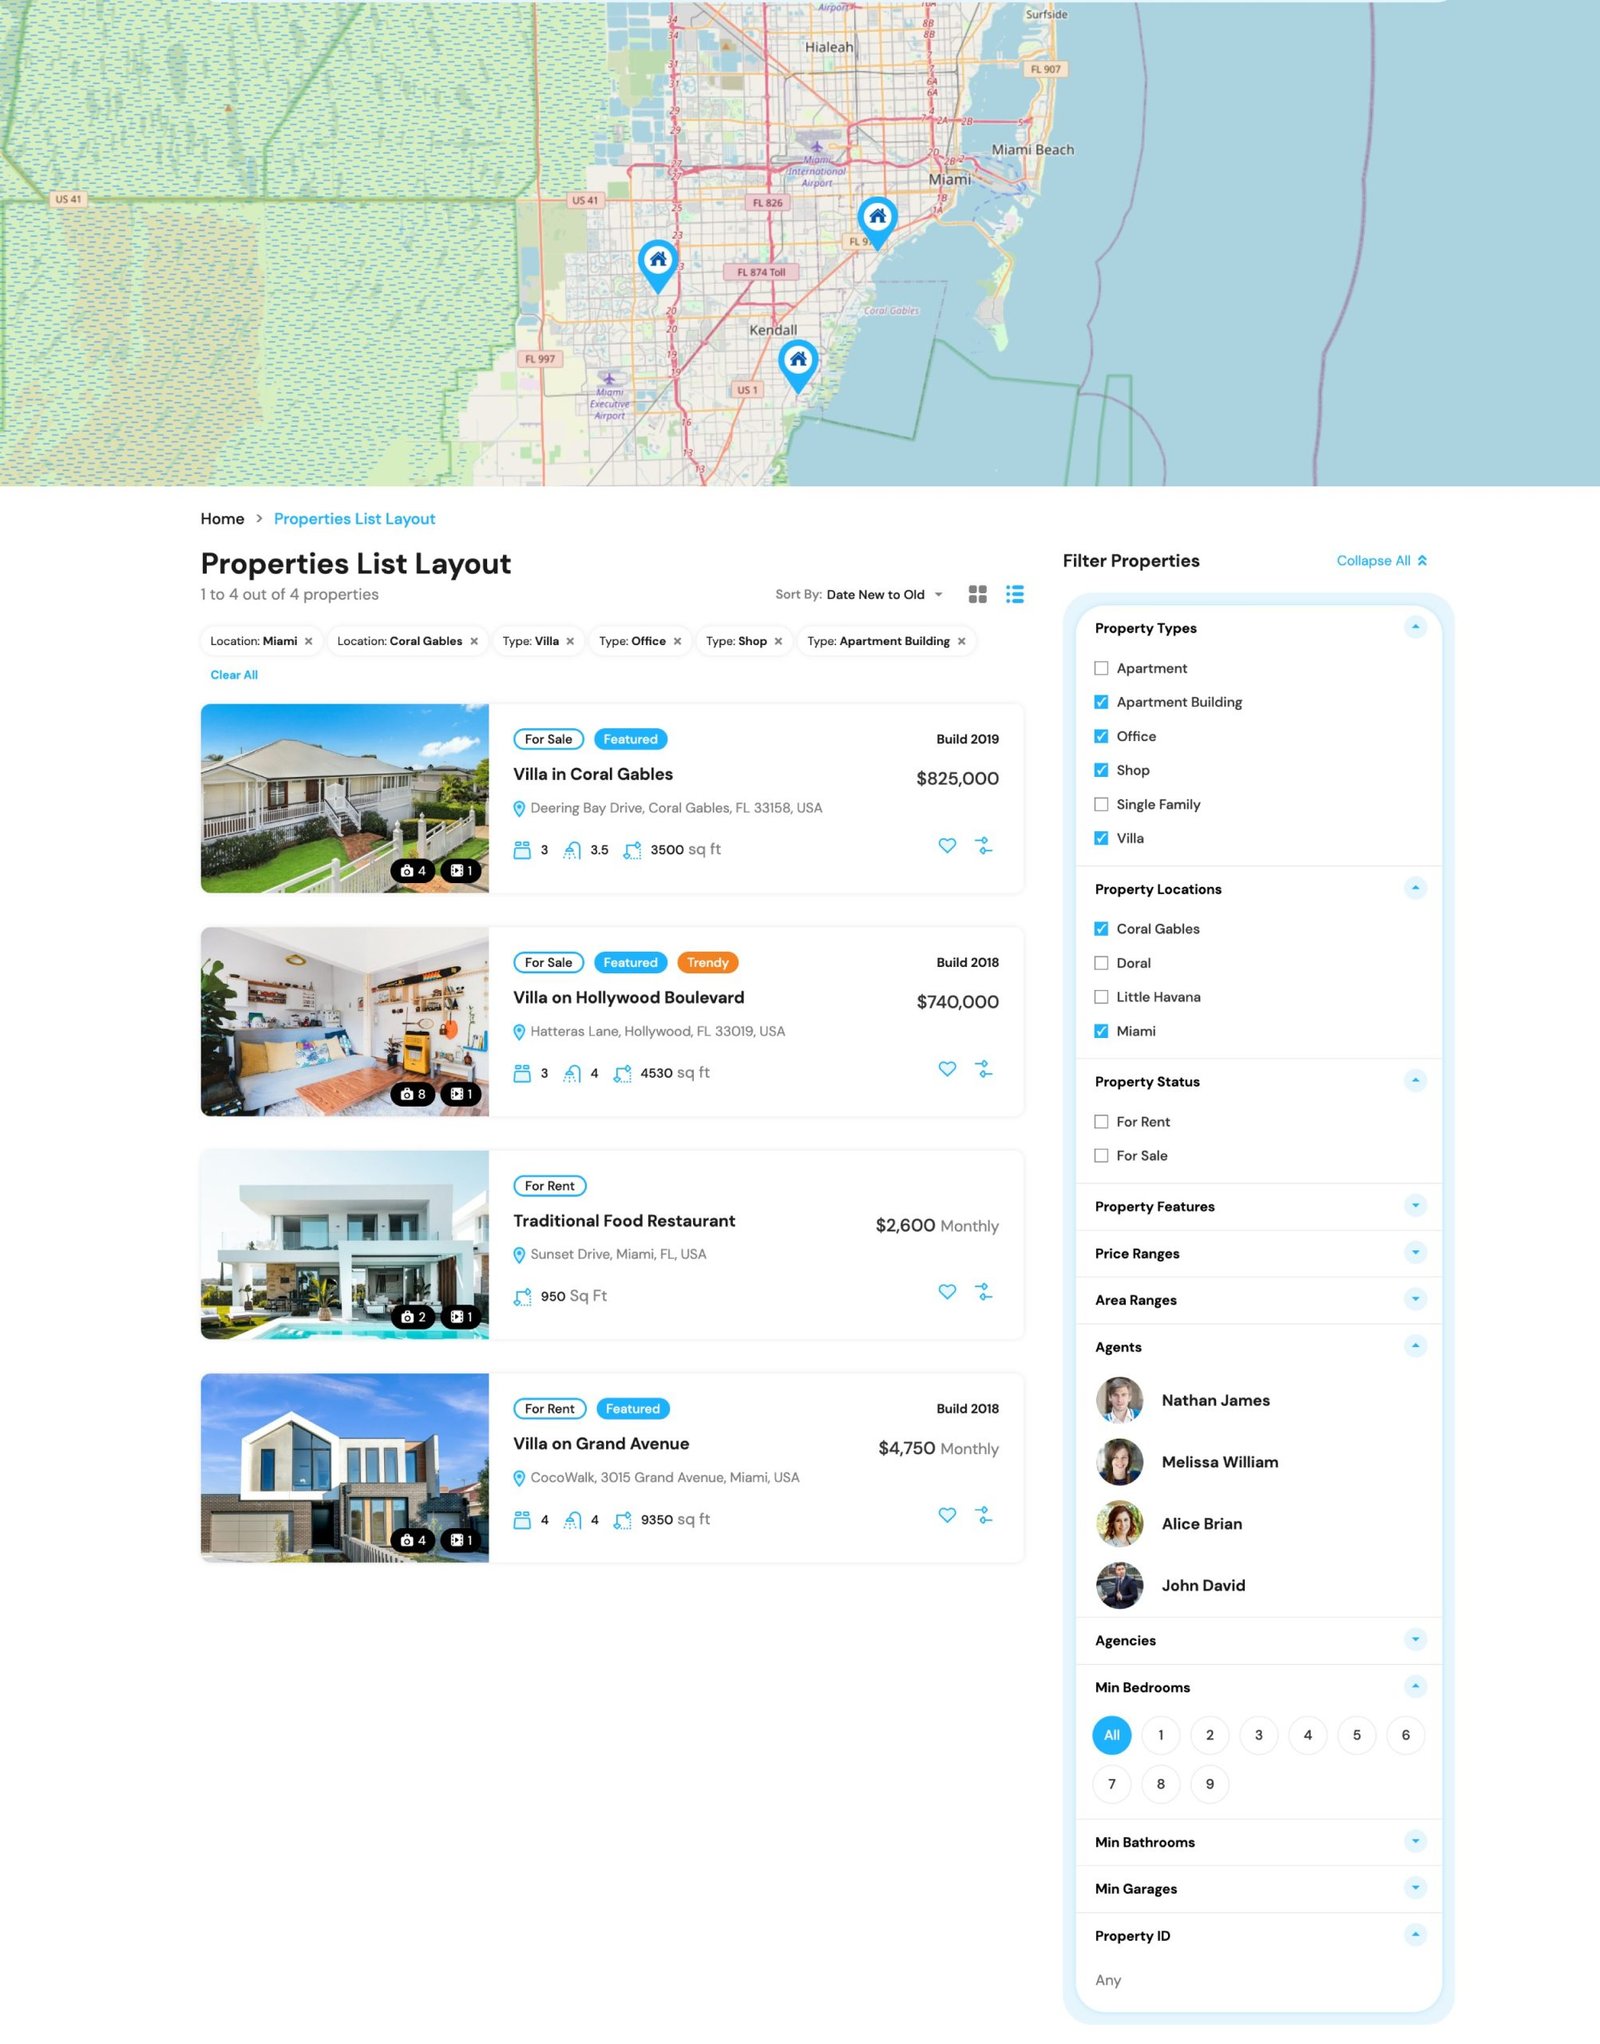Switch to grid view layout icon
This screenshot has width=1600, height=2044.
[977, 594]
